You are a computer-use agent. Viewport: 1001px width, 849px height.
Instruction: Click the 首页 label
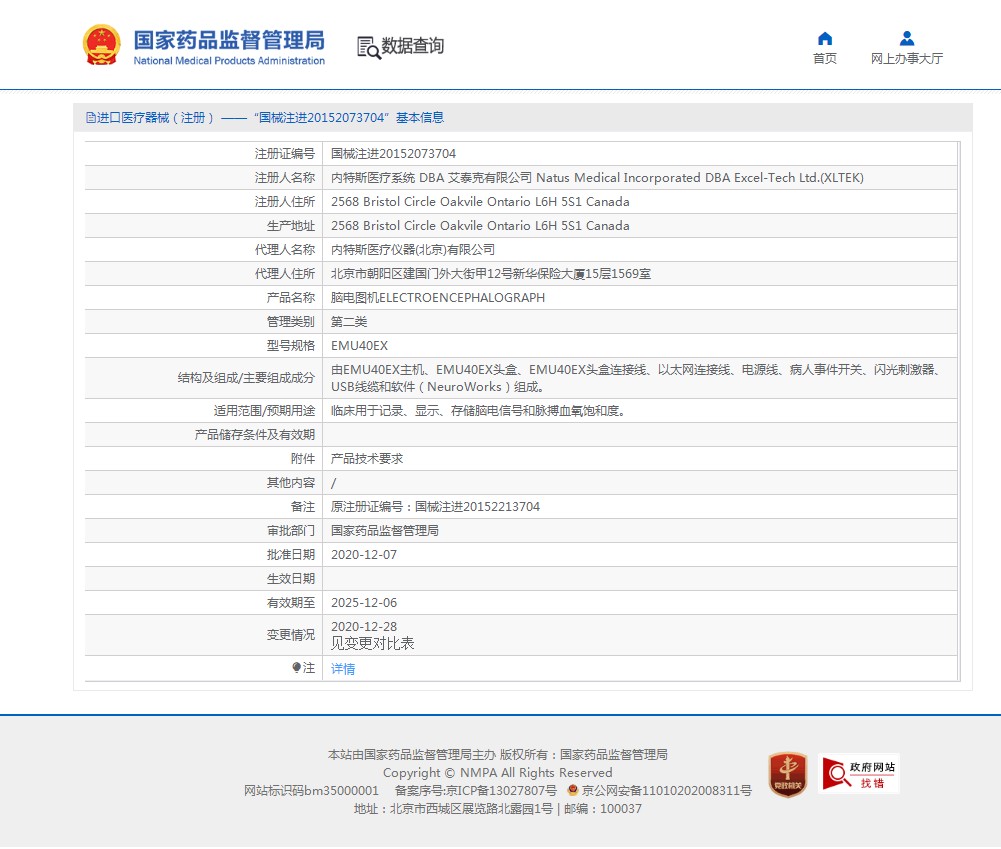(825, 58)
